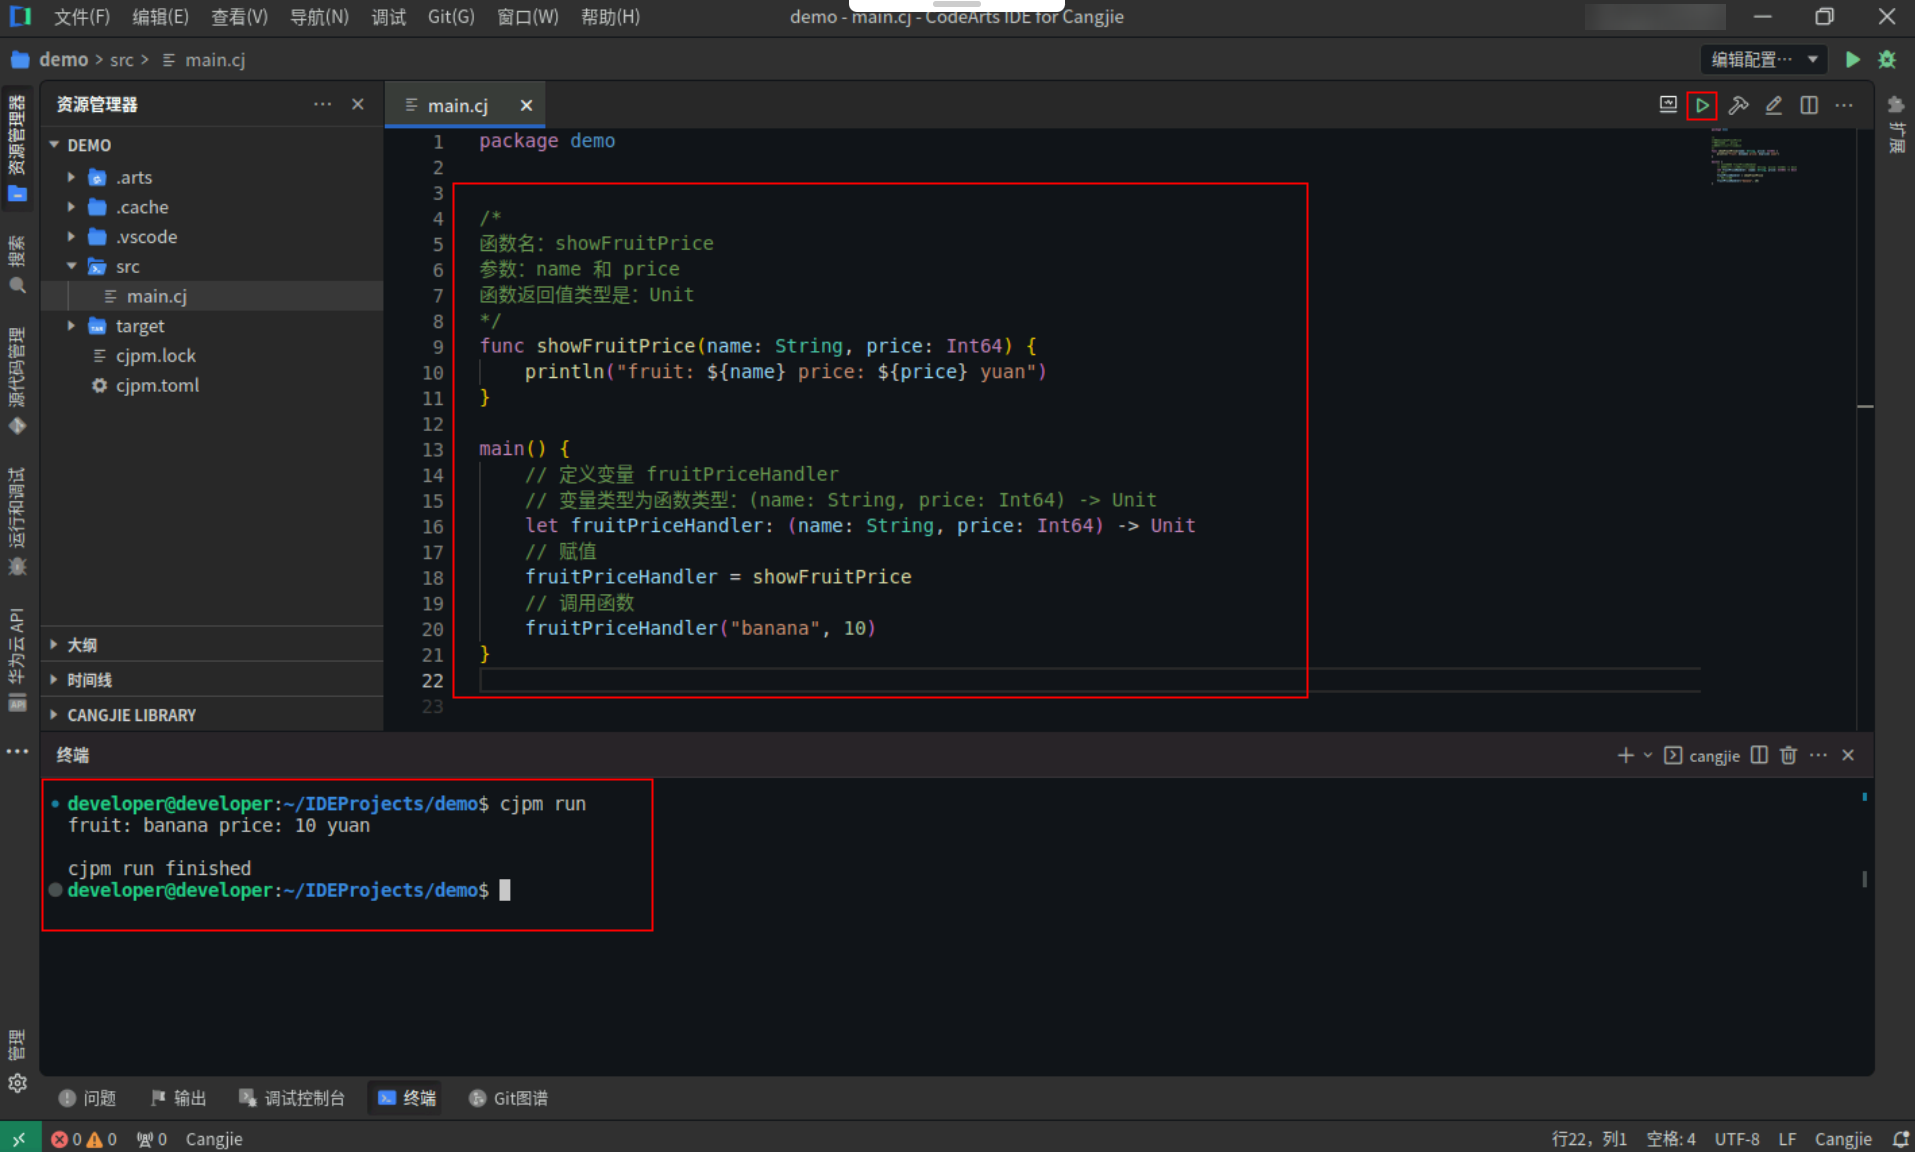This screenshot has width=1915, height=1152.
Task: Open terminal launch profile dropdown arrow
Action: tap(1648, 755)
